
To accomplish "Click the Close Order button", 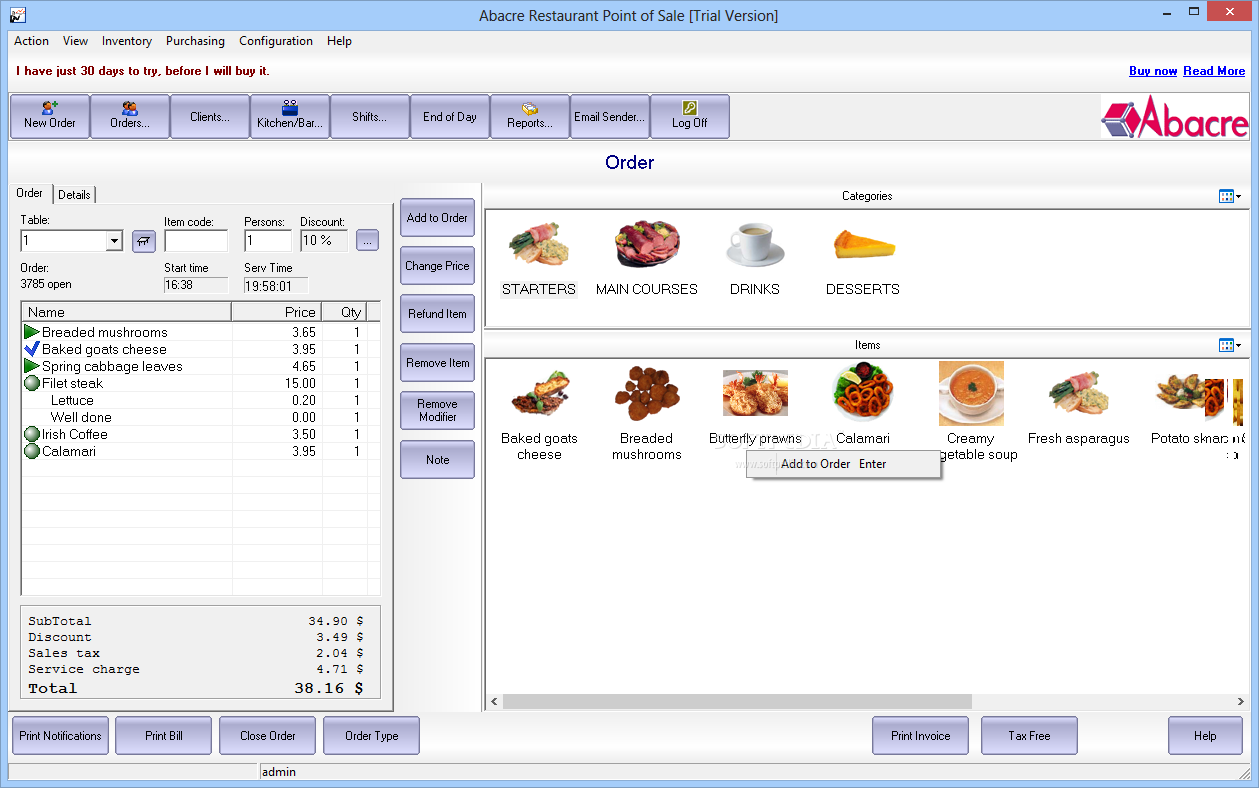I will [x=268, y=736].
